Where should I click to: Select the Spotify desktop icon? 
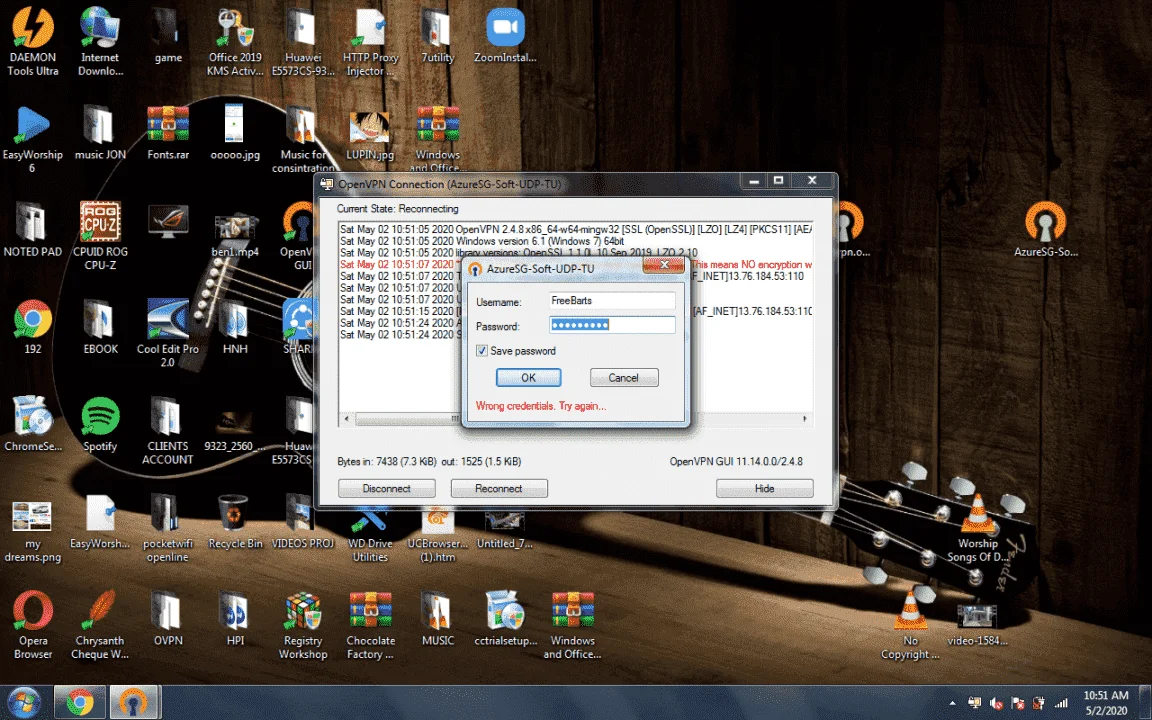click(x=100, y=424)
